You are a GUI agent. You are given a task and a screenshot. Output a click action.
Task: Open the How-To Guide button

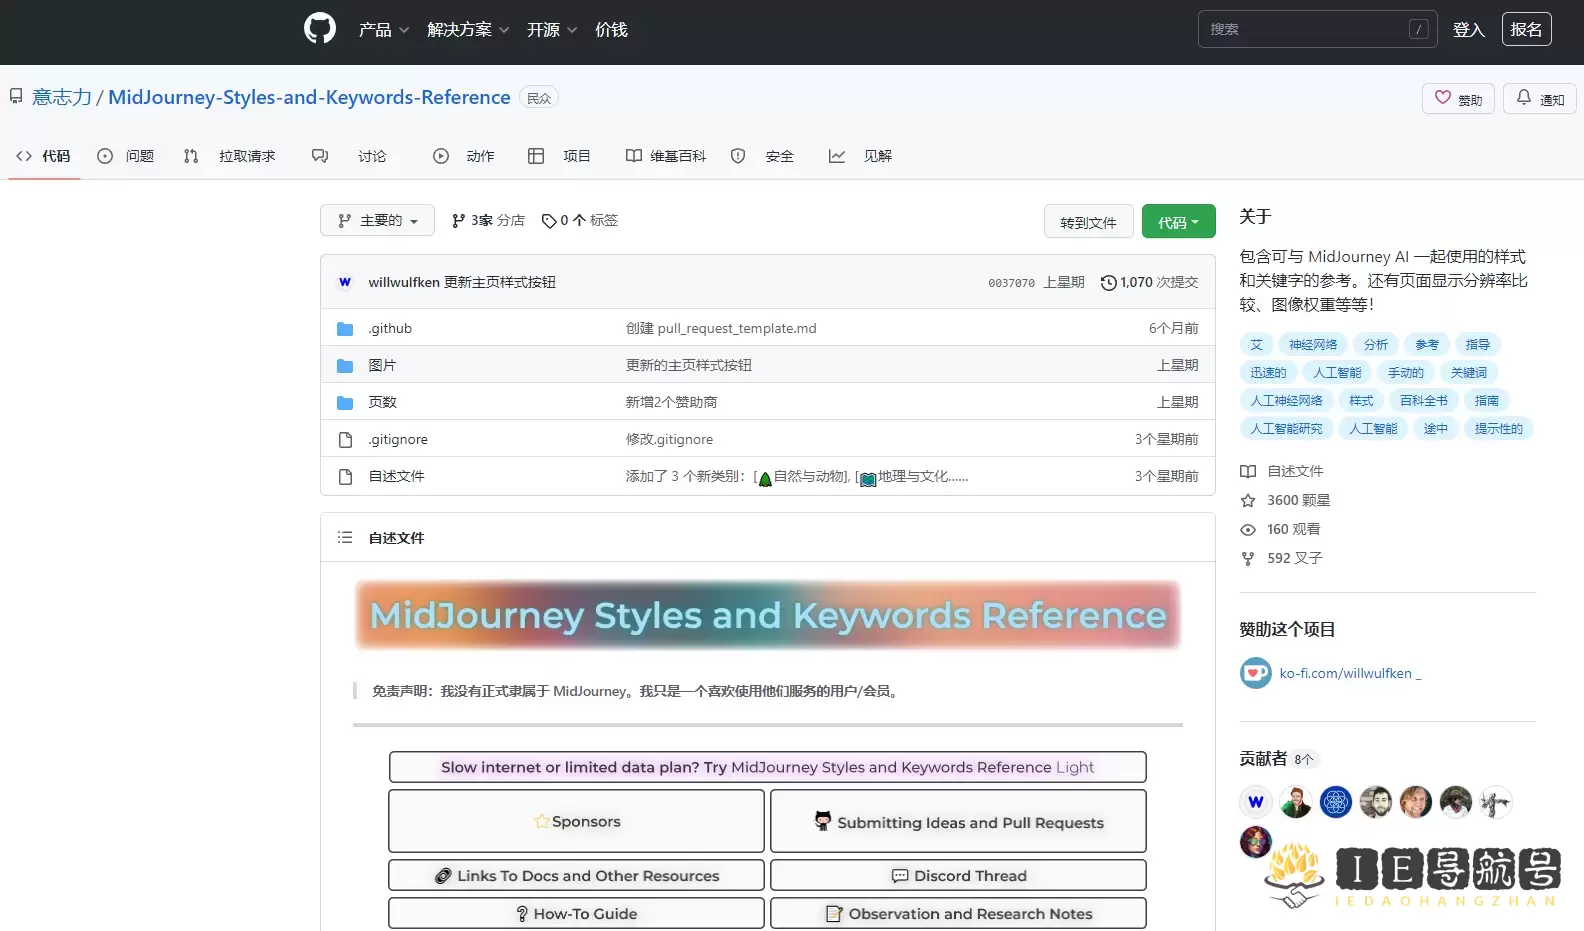[577, 913]
